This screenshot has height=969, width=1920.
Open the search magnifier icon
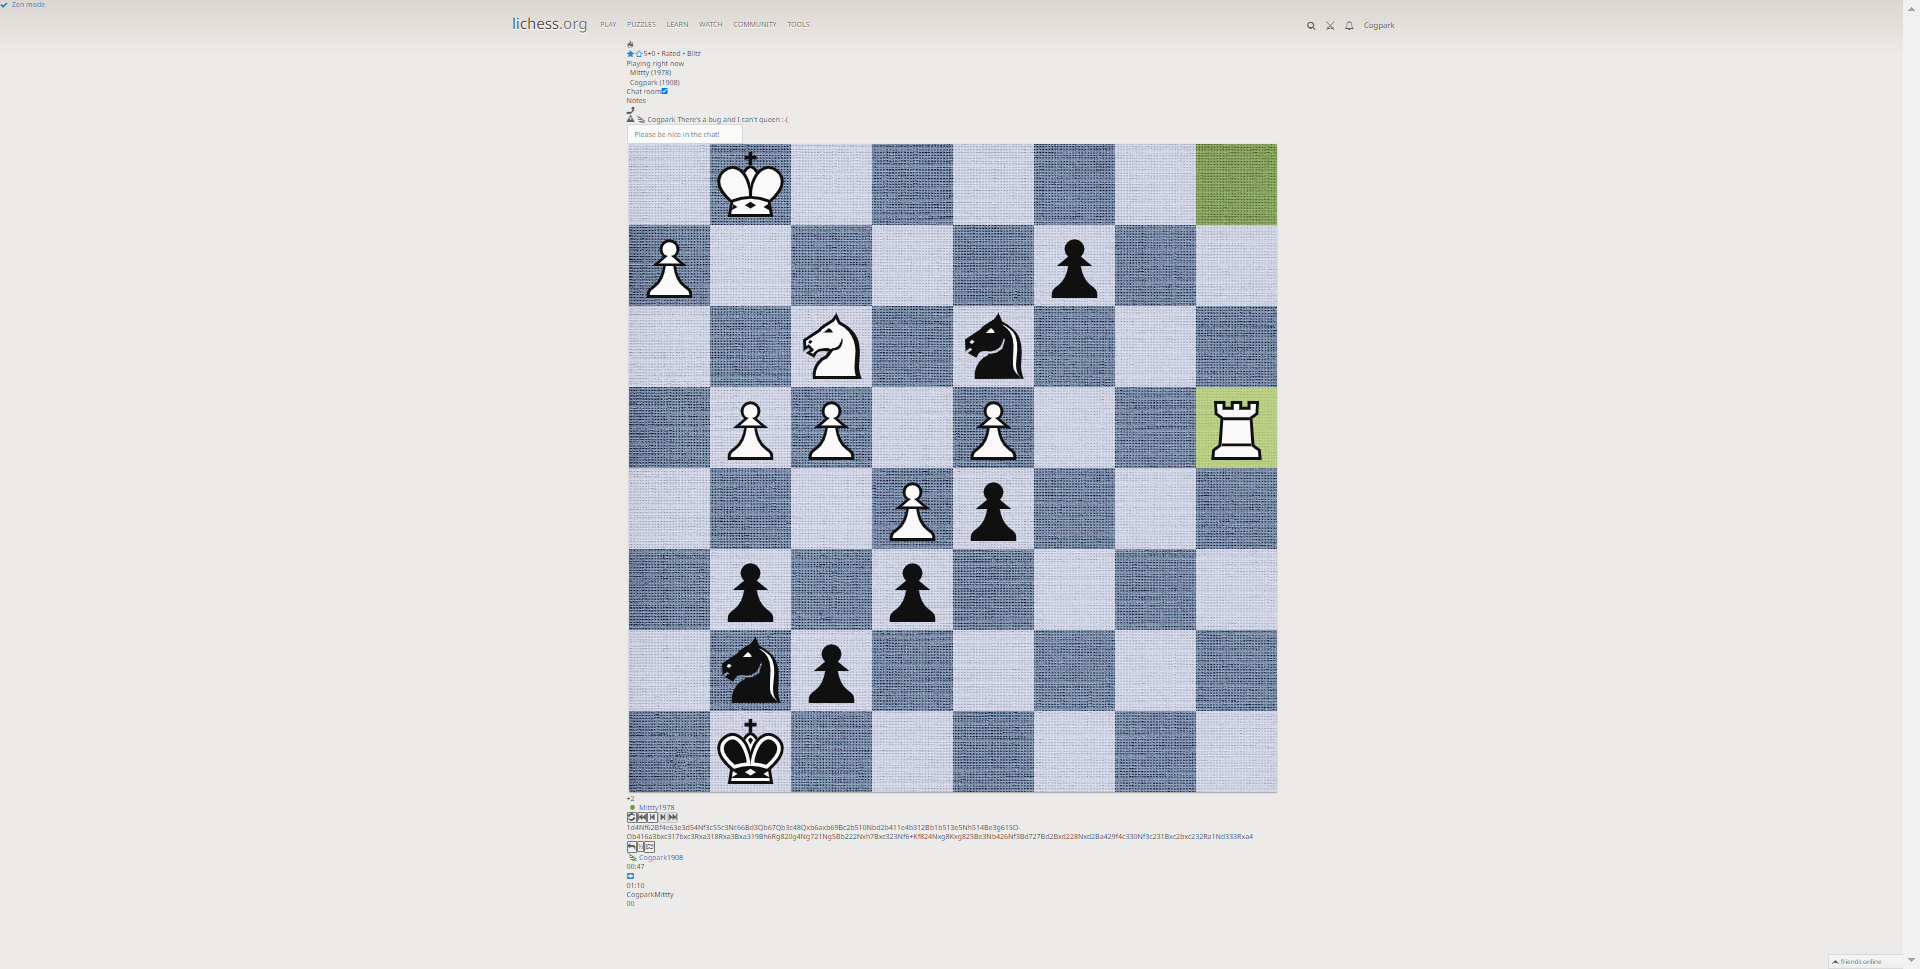[1311, 26]
